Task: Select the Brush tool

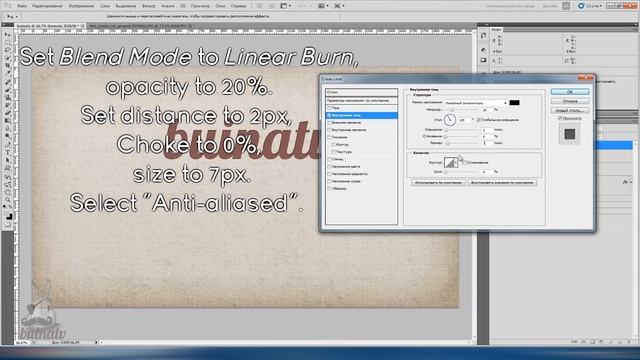Action: [x=9, y=89]
